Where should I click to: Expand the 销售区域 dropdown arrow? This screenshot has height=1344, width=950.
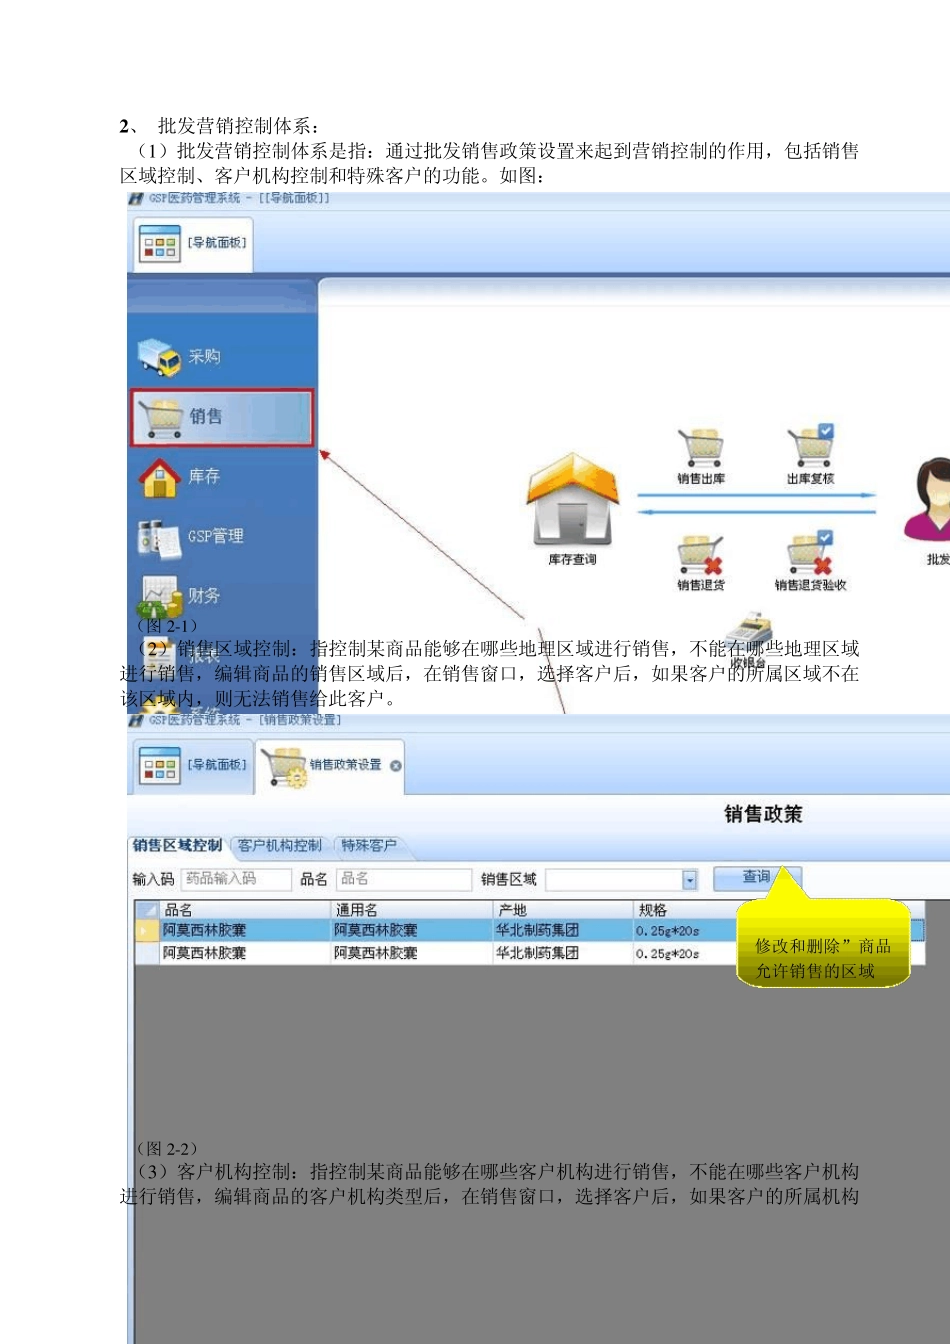click(x=689, y=880)
